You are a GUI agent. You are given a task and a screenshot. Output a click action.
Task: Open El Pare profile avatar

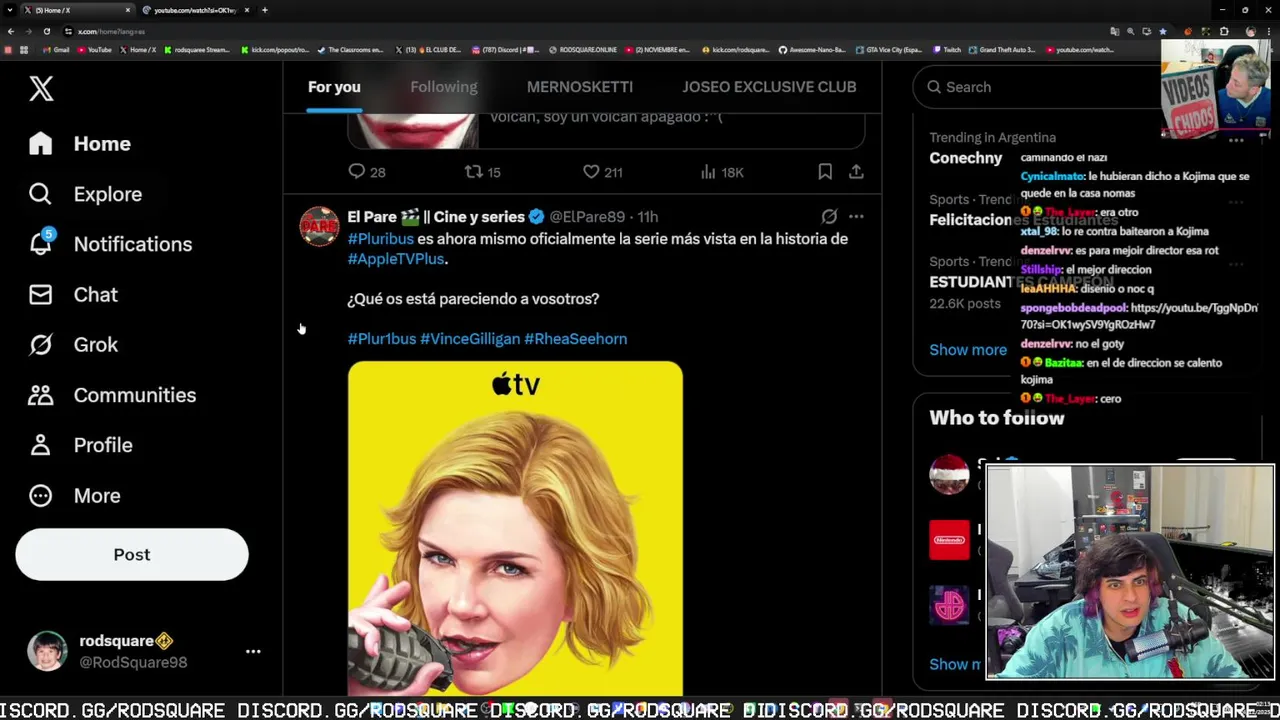[x=320, y=226]
